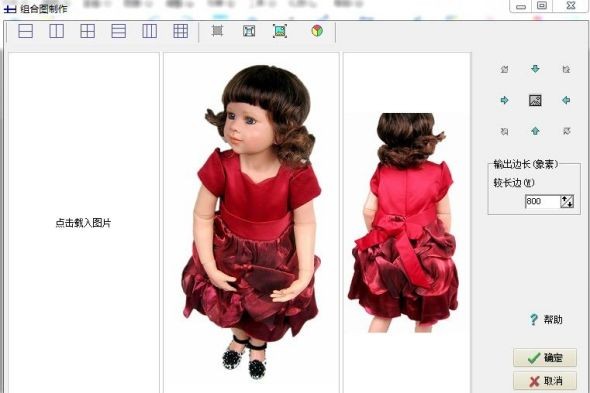Choose the three-column layout icon

click(149, 31)
